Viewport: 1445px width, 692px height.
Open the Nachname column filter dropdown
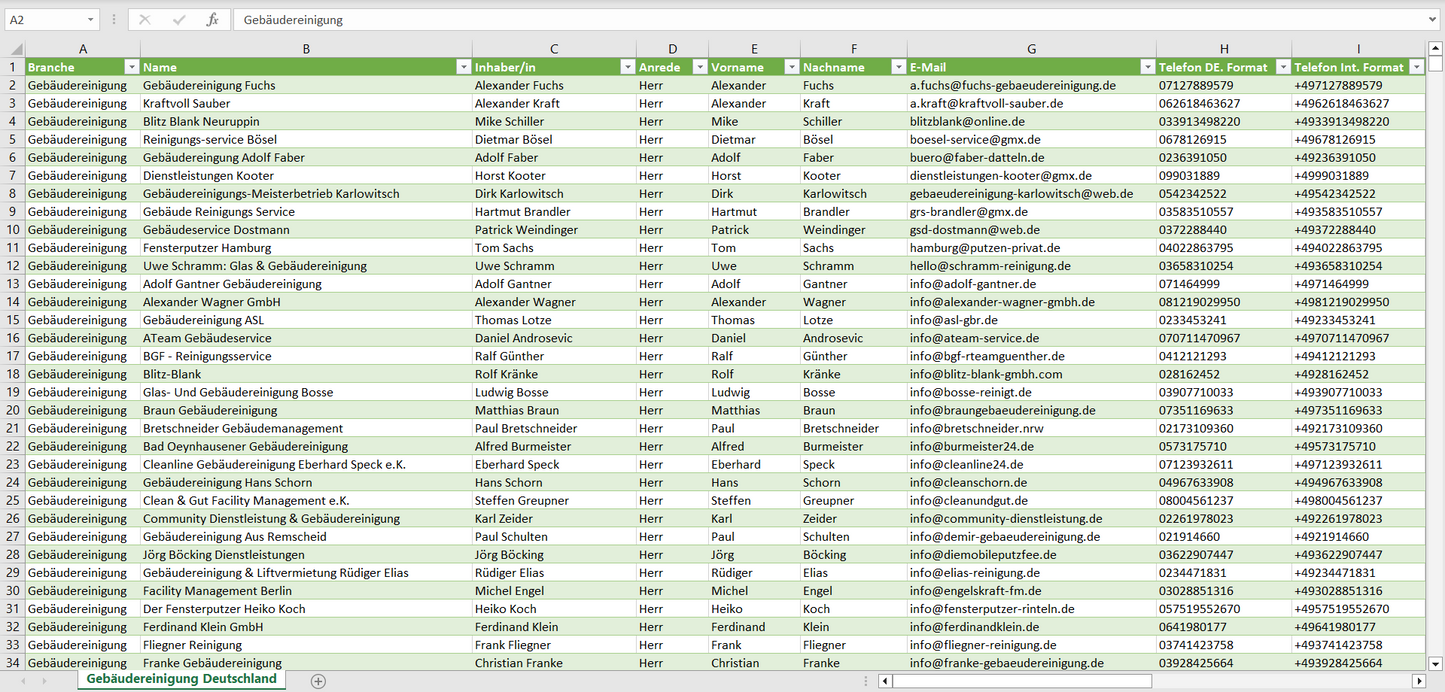(897, 67)
